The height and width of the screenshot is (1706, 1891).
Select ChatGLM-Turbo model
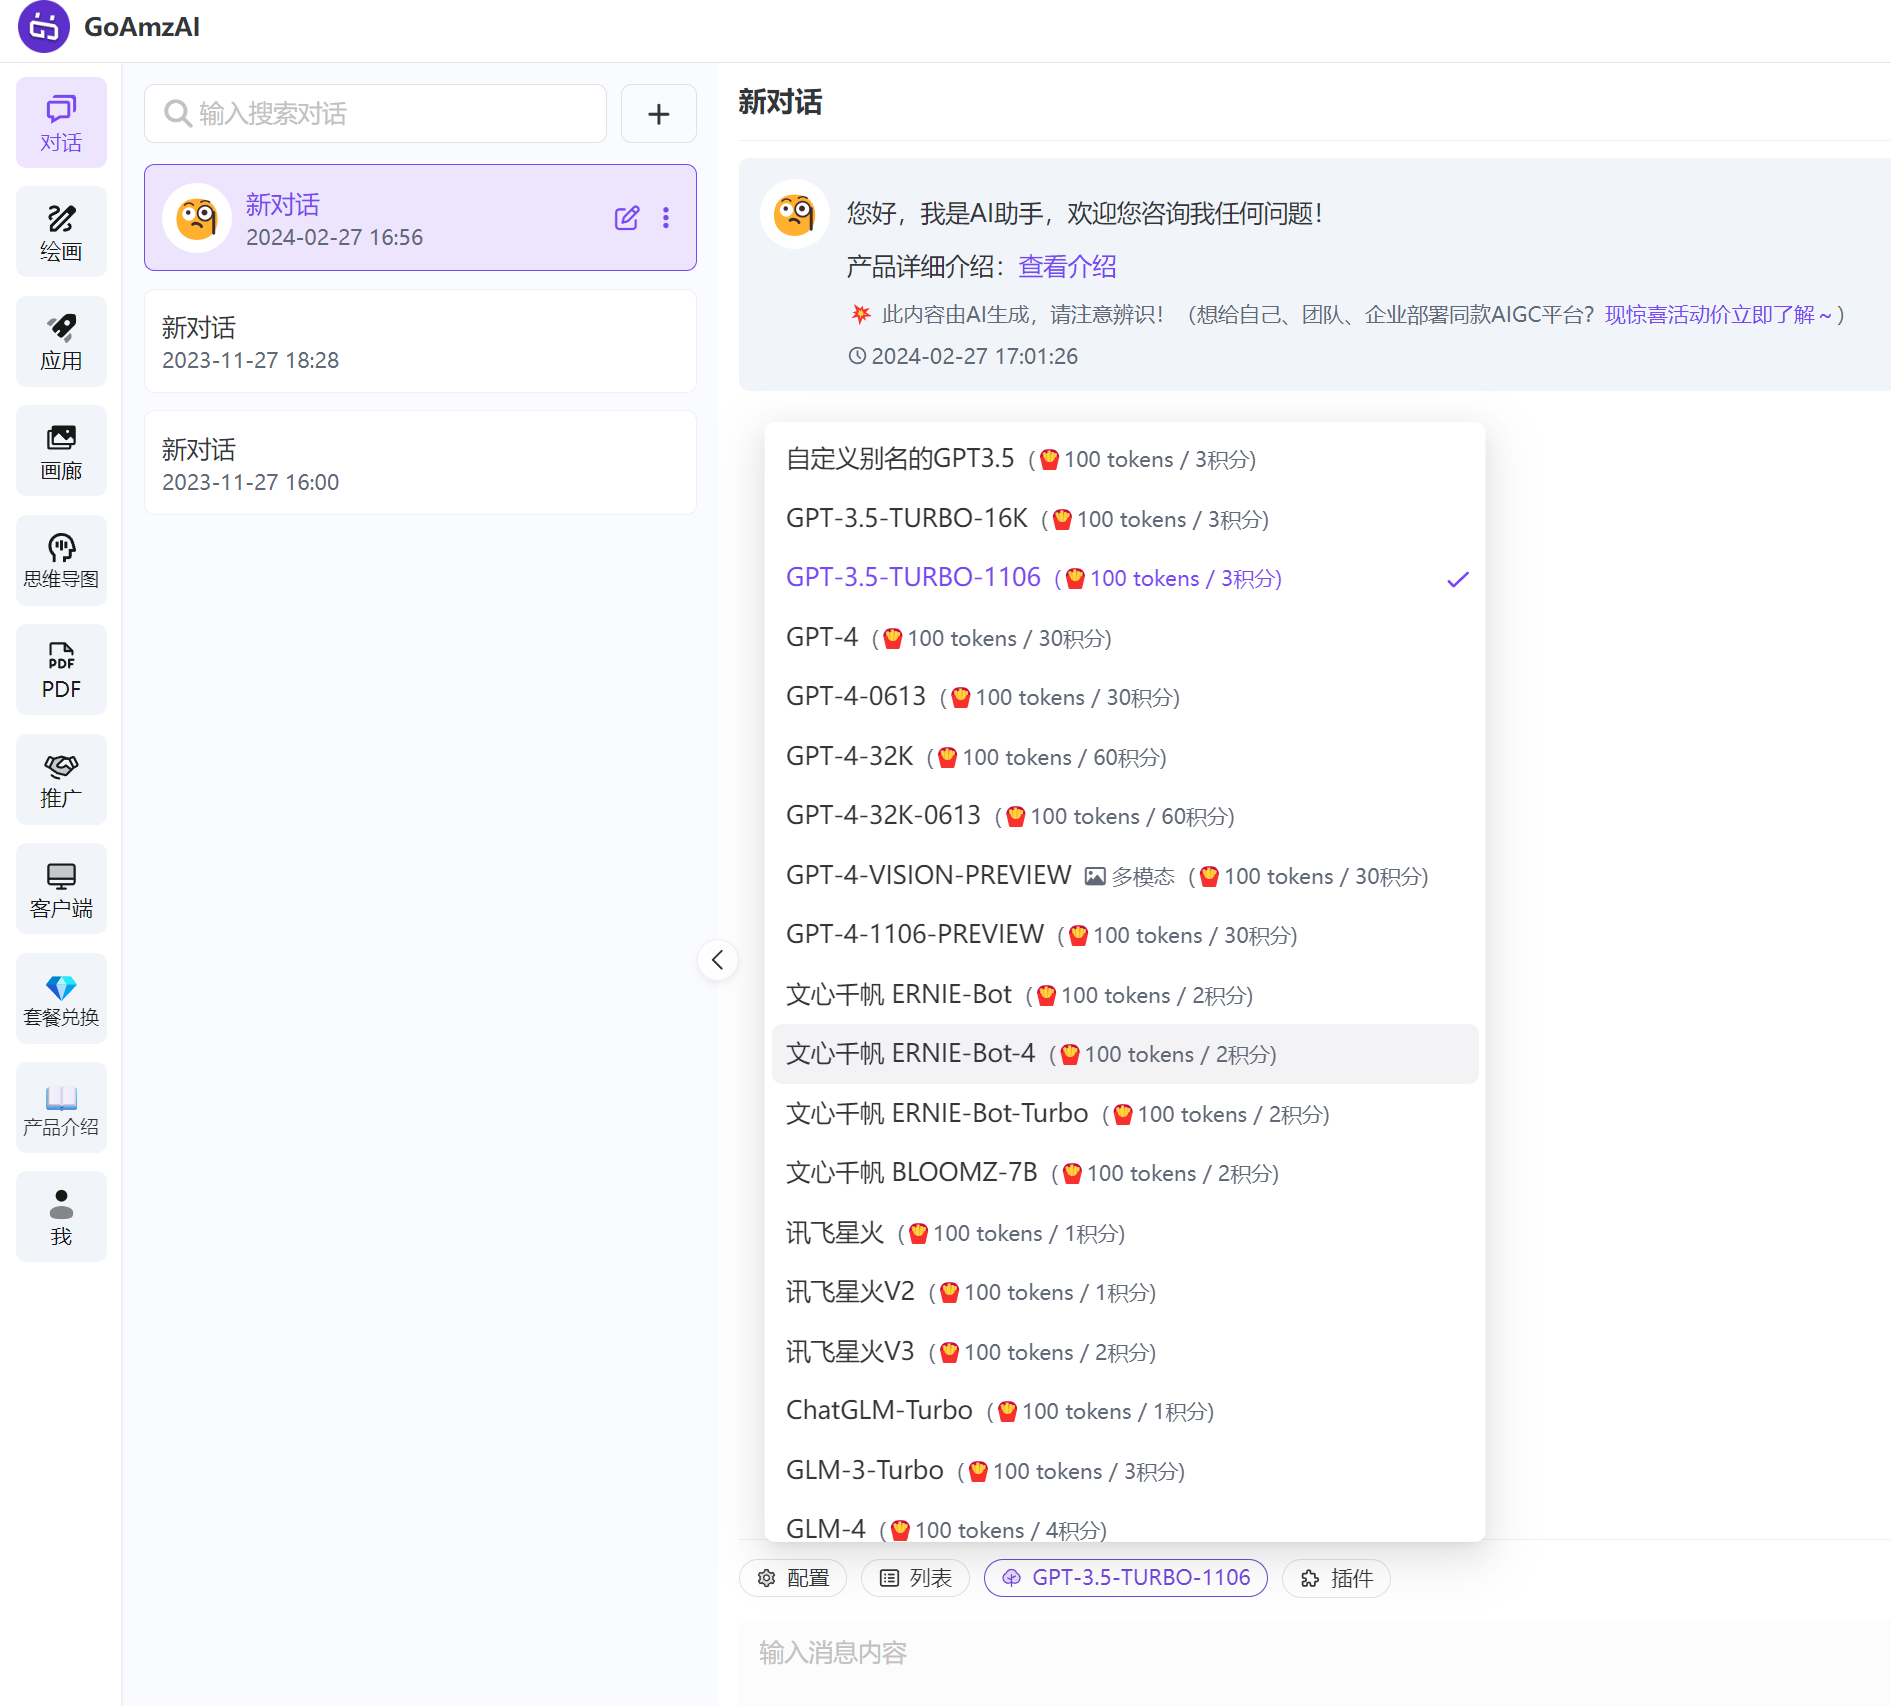click(1125, 1411)
